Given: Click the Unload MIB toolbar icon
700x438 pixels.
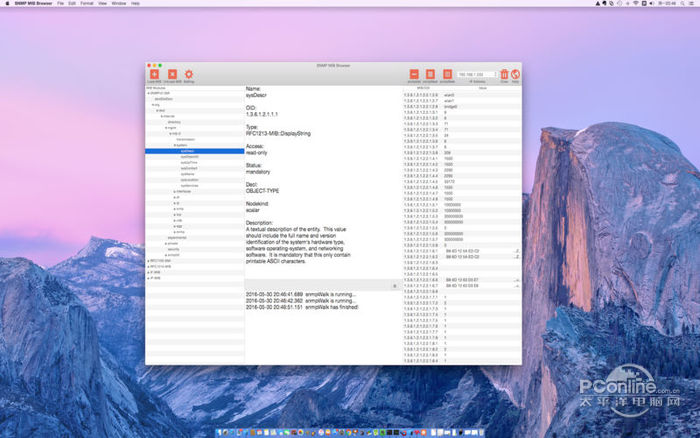Looking at the screenshot, I should (x=172, y=74).
